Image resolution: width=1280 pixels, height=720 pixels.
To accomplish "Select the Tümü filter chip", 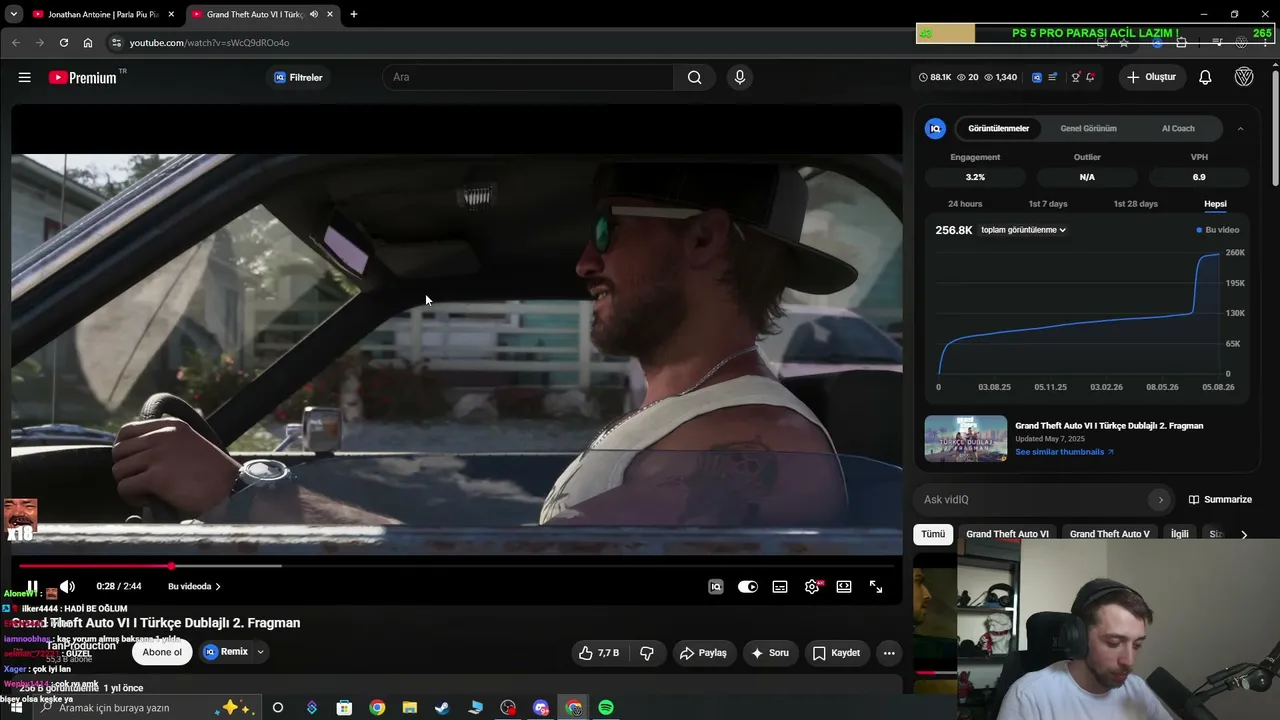I will (x=933, y=534).
